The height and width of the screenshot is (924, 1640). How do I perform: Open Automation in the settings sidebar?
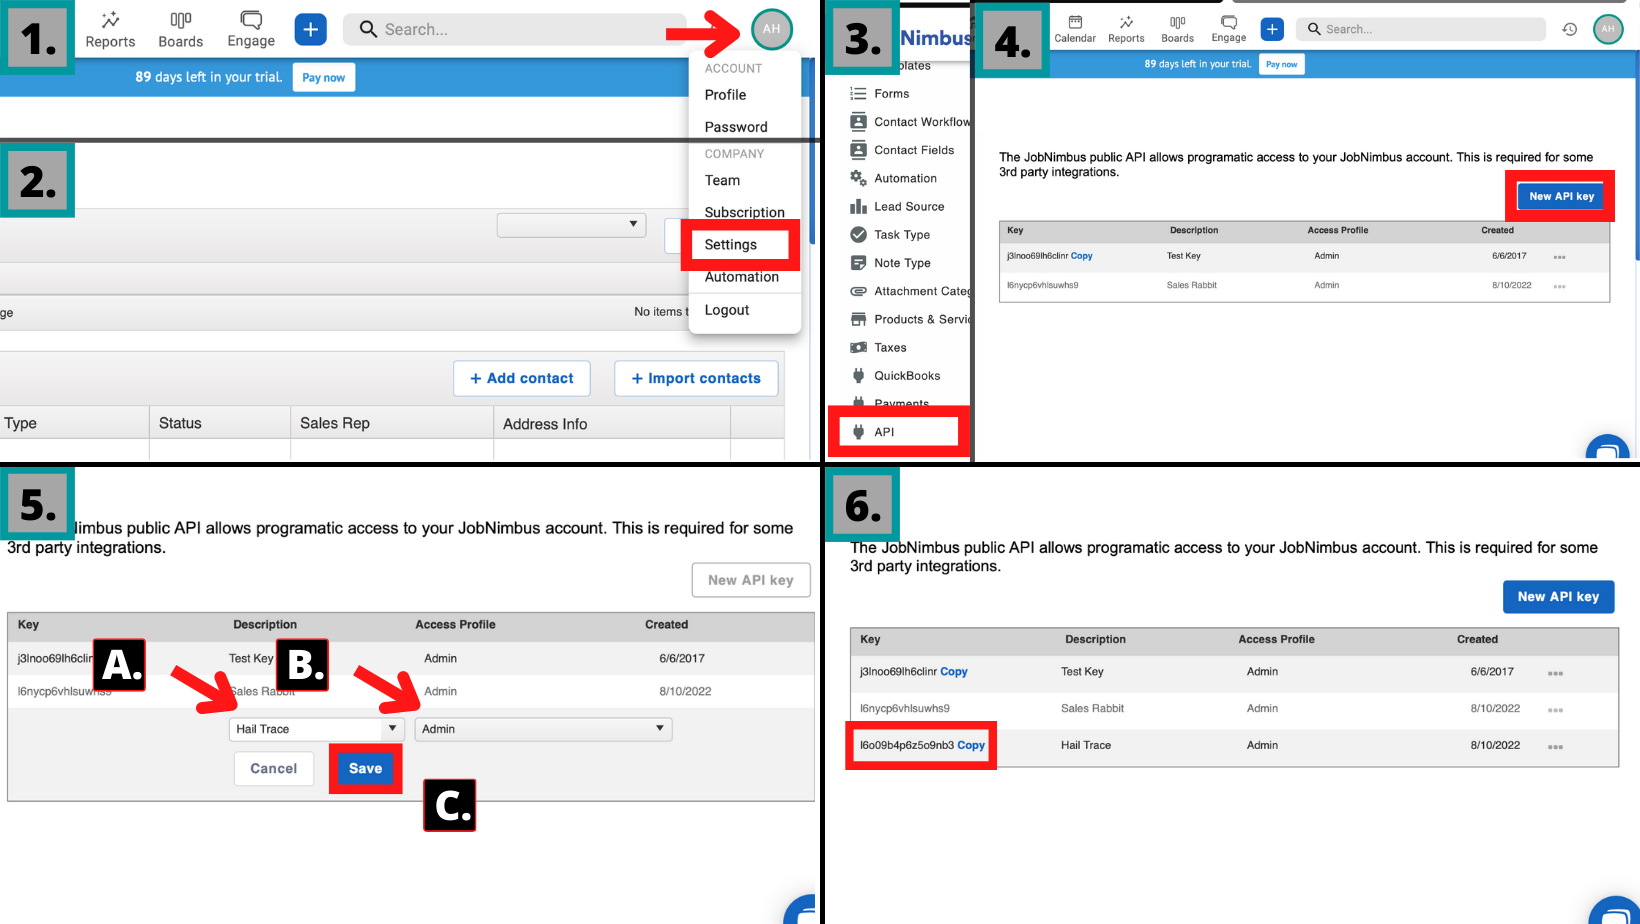pos(893,178)
